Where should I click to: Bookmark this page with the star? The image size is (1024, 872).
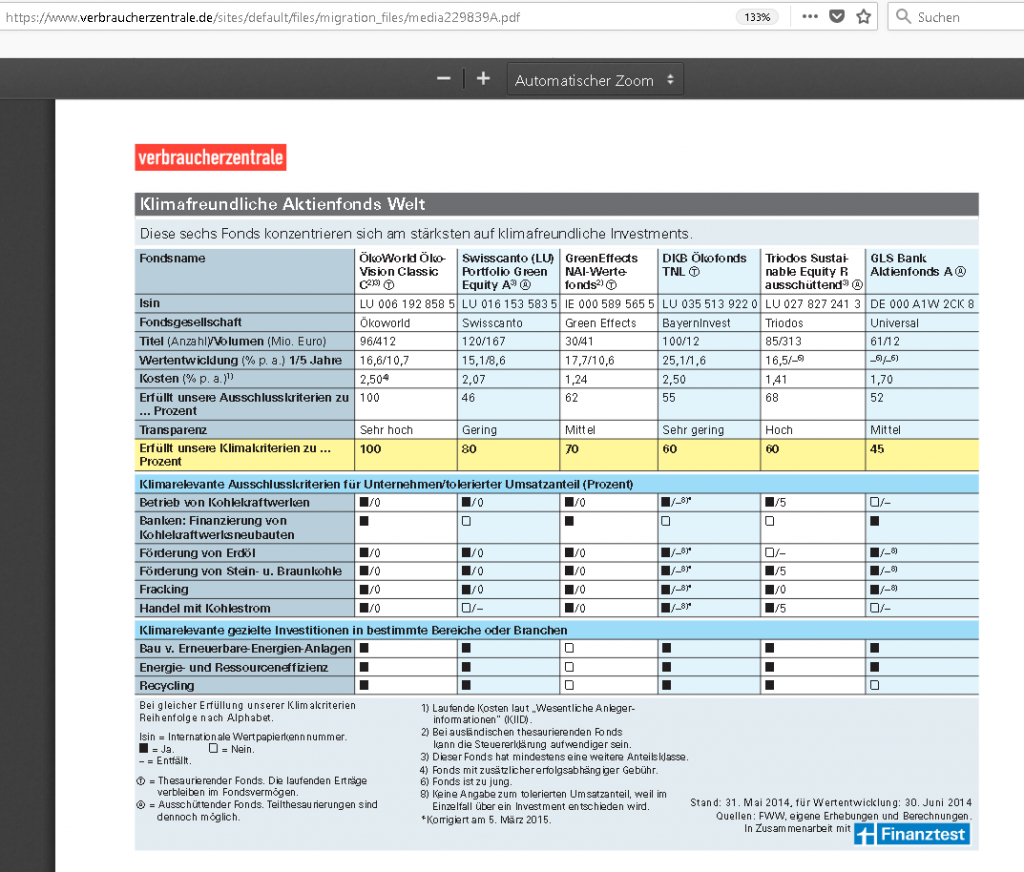point(863,17)
